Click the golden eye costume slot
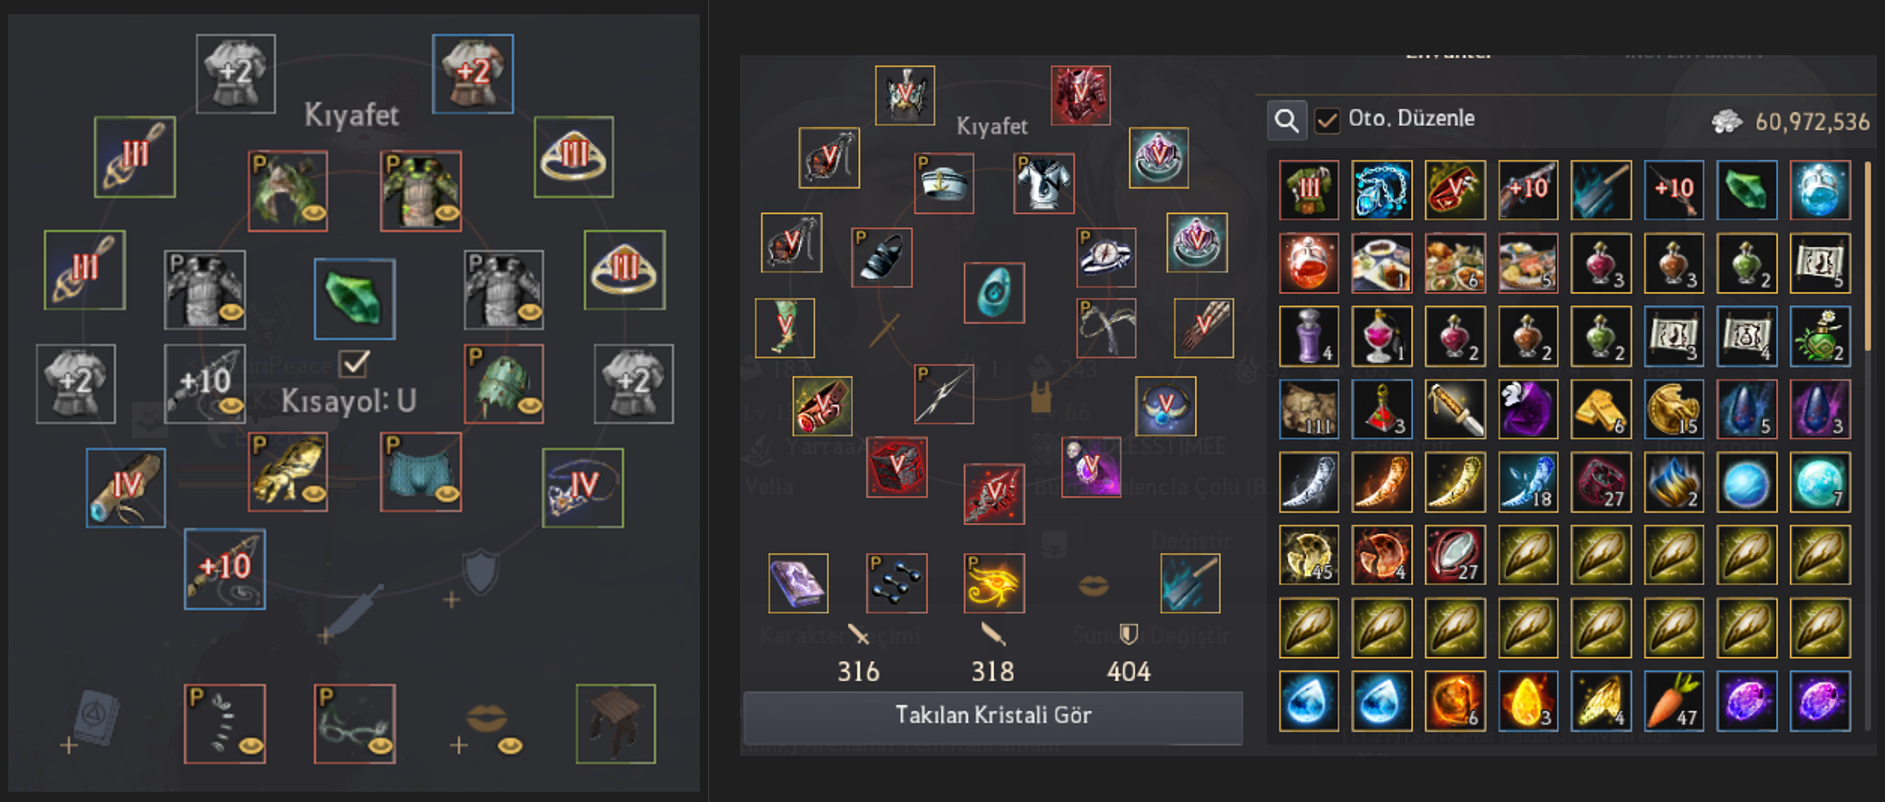 click(994, 583)
